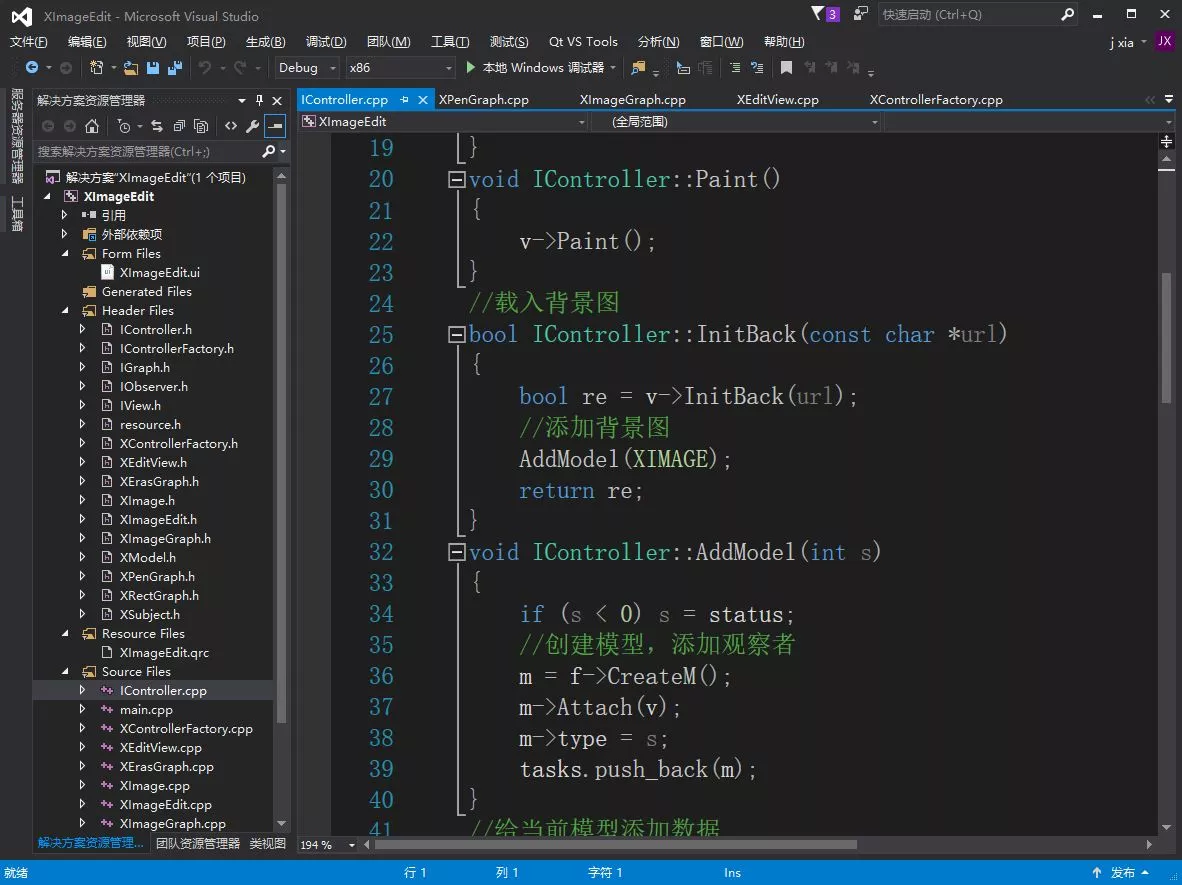
Task: Open Solution Explorer Properties wrench icon
Action: [x=251, y=126]
